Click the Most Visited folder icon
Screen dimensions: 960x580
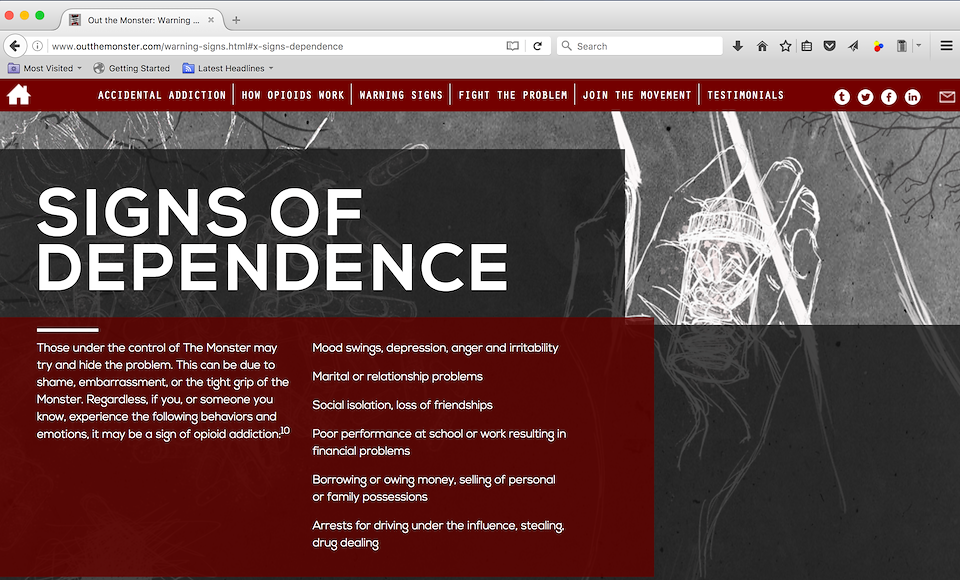[13, 69]
